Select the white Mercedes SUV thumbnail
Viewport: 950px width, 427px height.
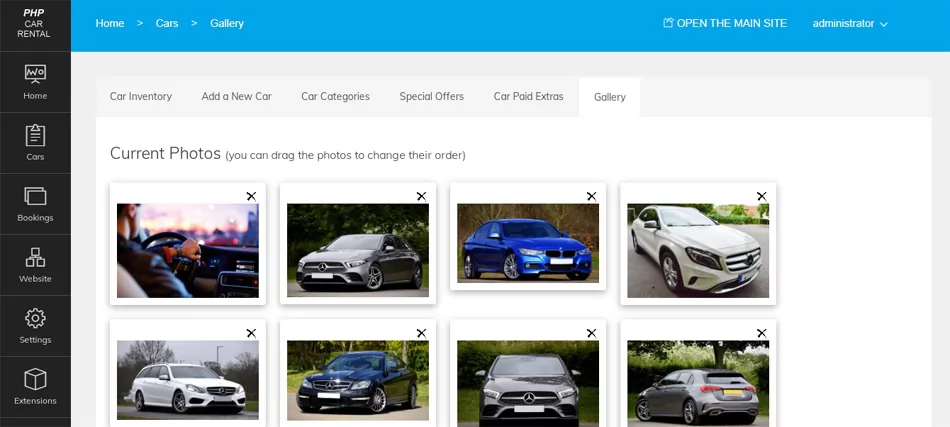(x=698, y=251)
